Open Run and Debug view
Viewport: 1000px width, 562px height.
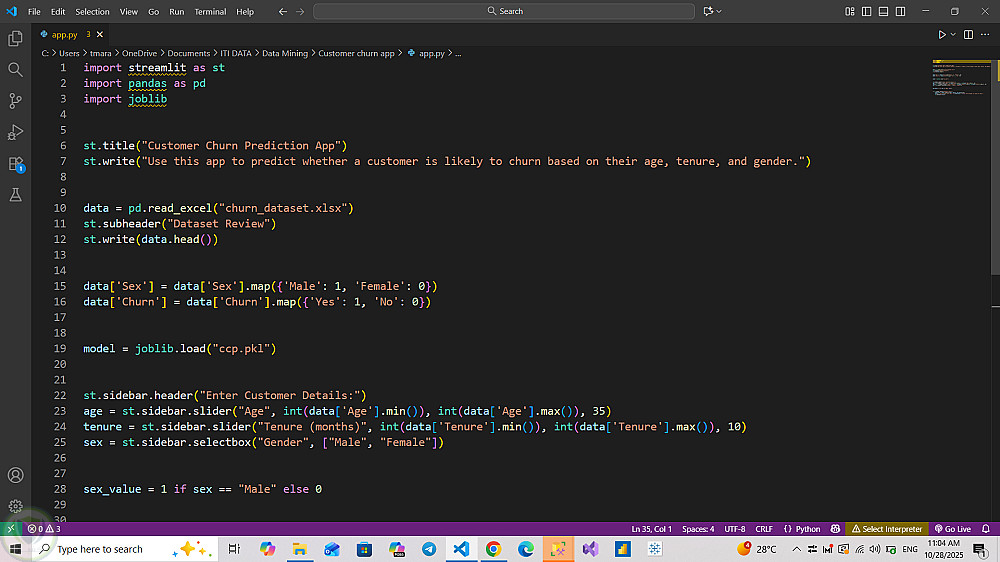pyautogui.click(x=15, y=132)
